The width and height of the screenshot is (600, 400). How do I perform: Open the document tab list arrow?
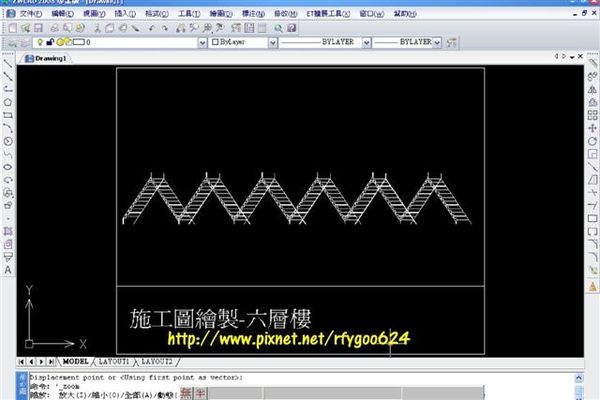click(572, 57)
